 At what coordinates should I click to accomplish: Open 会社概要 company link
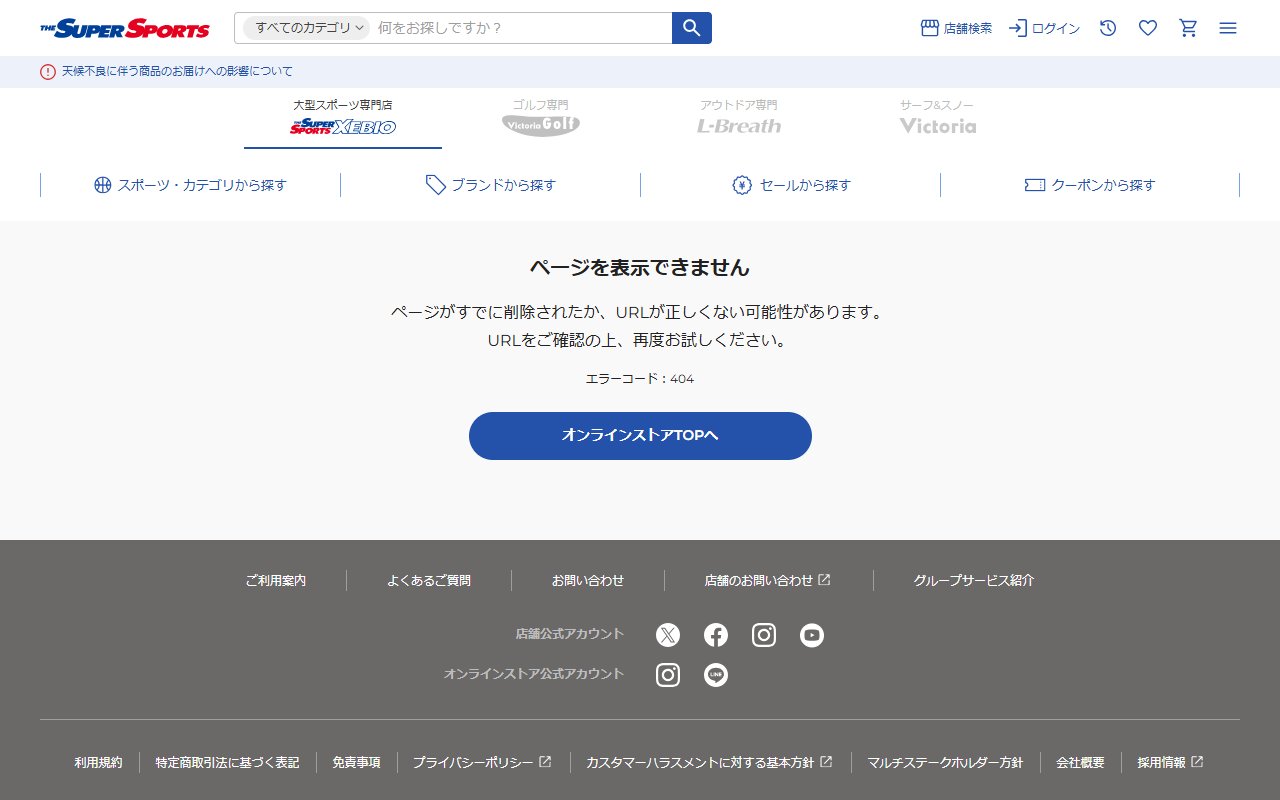[x=1080, y=762]
